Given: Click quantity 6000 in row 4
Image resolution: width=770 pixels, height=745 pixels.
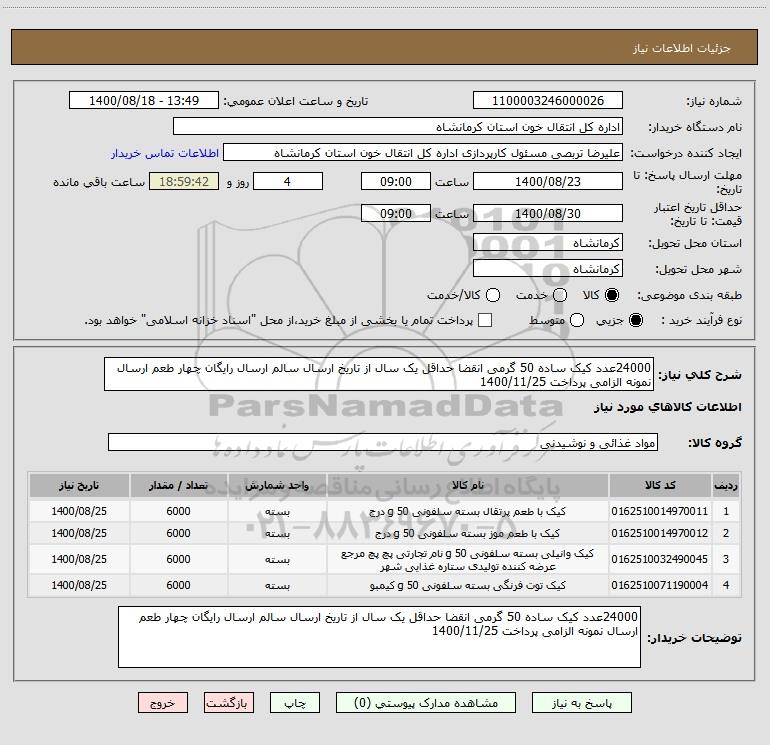Looking at the screenshot, I should pyautogui.click(x=178, y=585).
